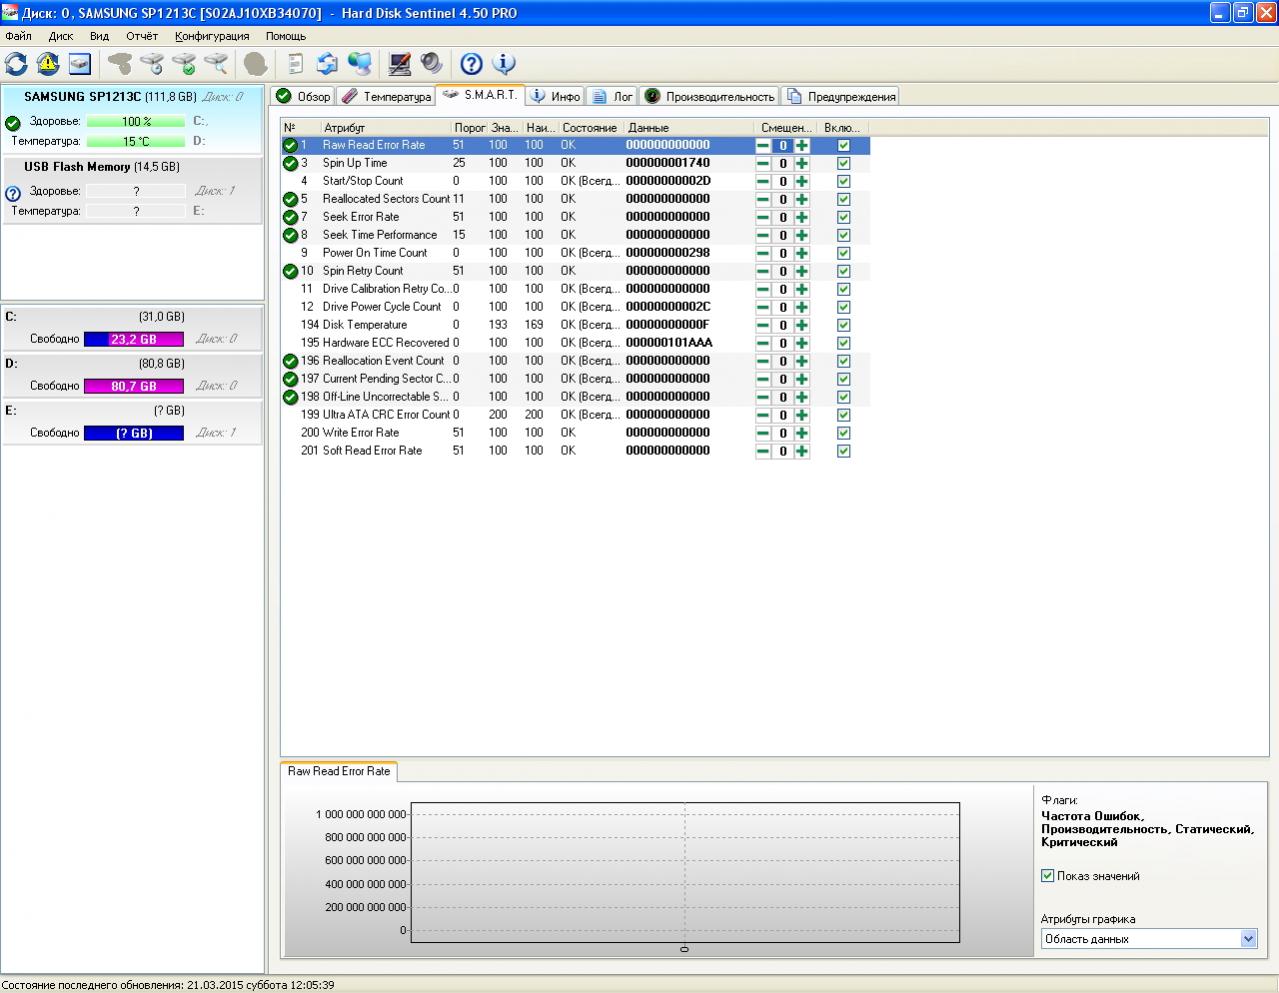The image size is (1279, 993).
Task: Sort the table by the Атрибут column header
Action: coord(385,128)
